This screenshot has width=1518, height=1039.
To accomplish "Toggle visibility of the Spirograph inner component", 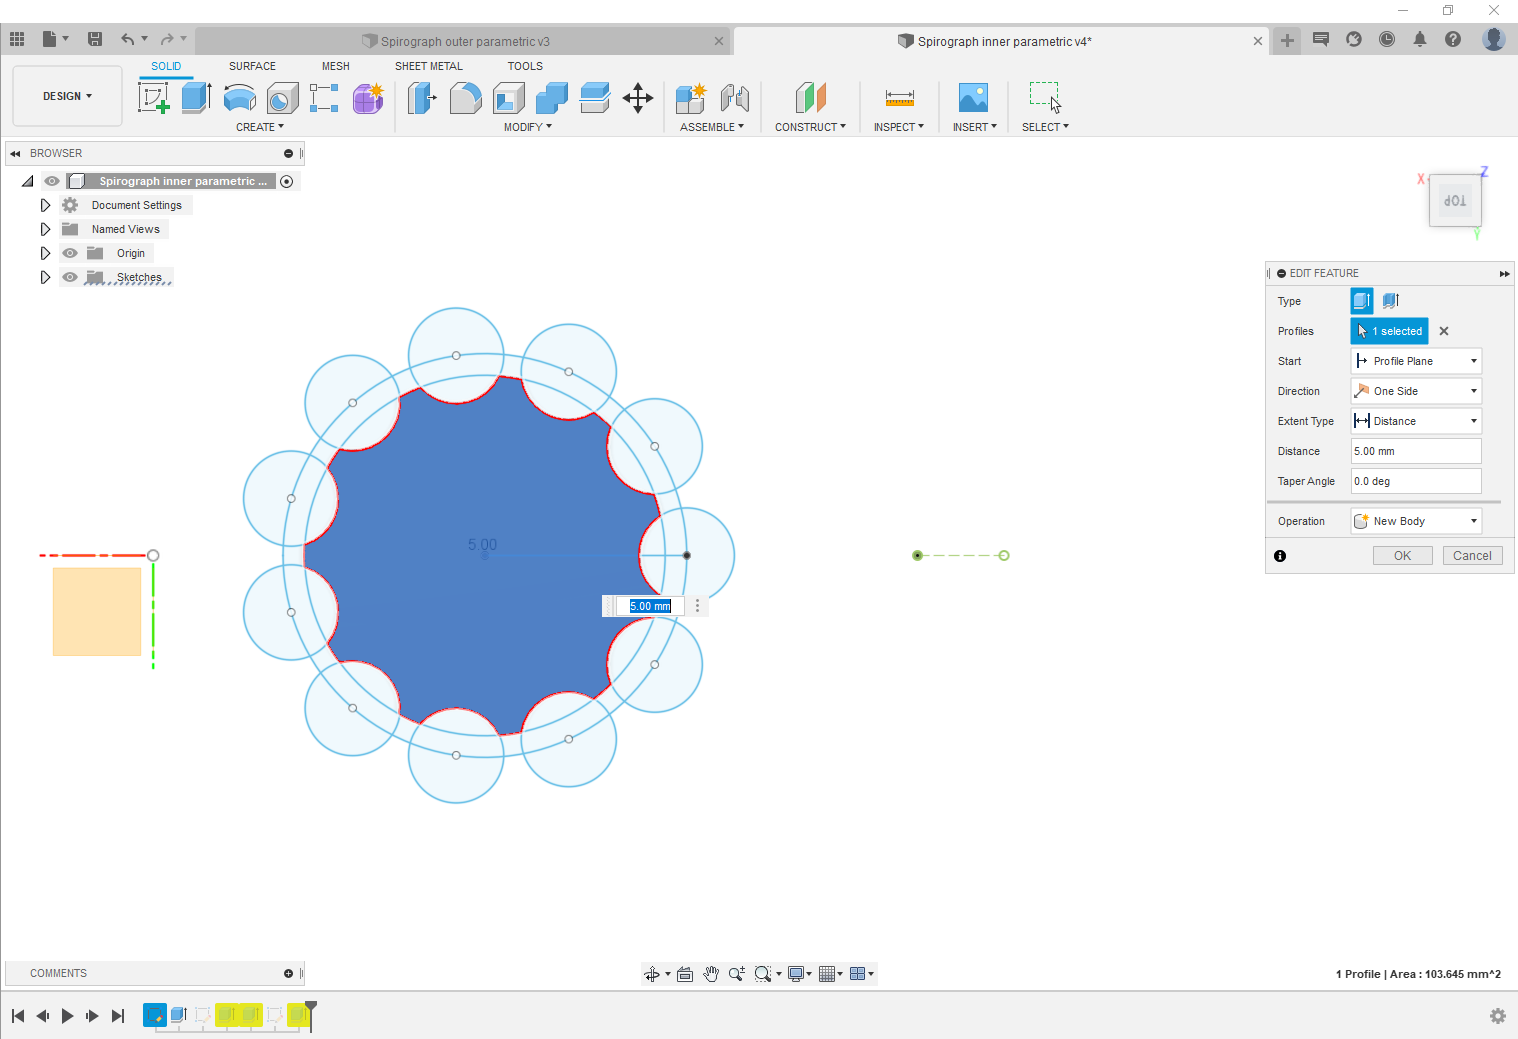I will pos(51,181).
